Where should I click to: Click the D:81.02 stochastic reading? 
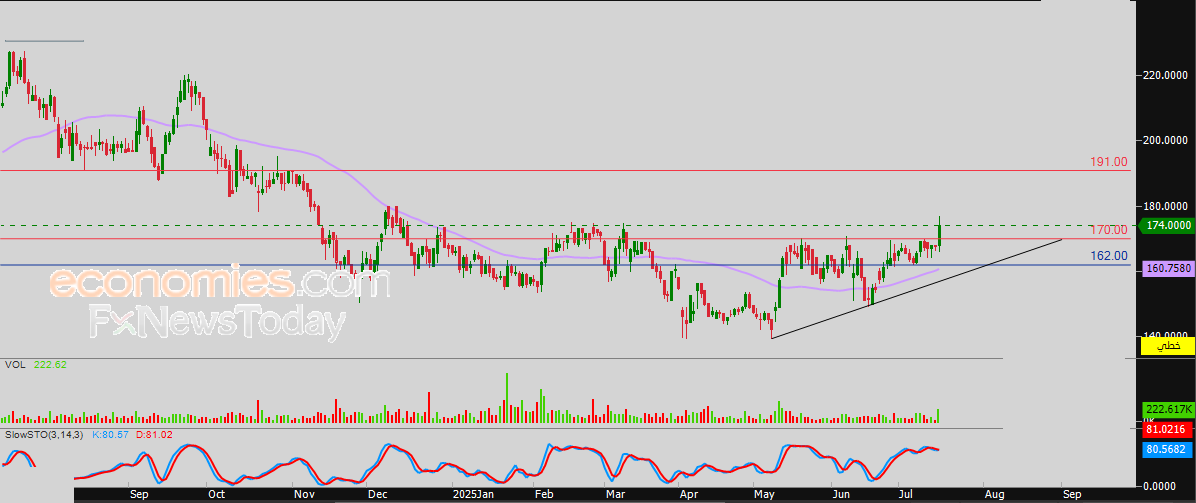[x=152, y=434]
